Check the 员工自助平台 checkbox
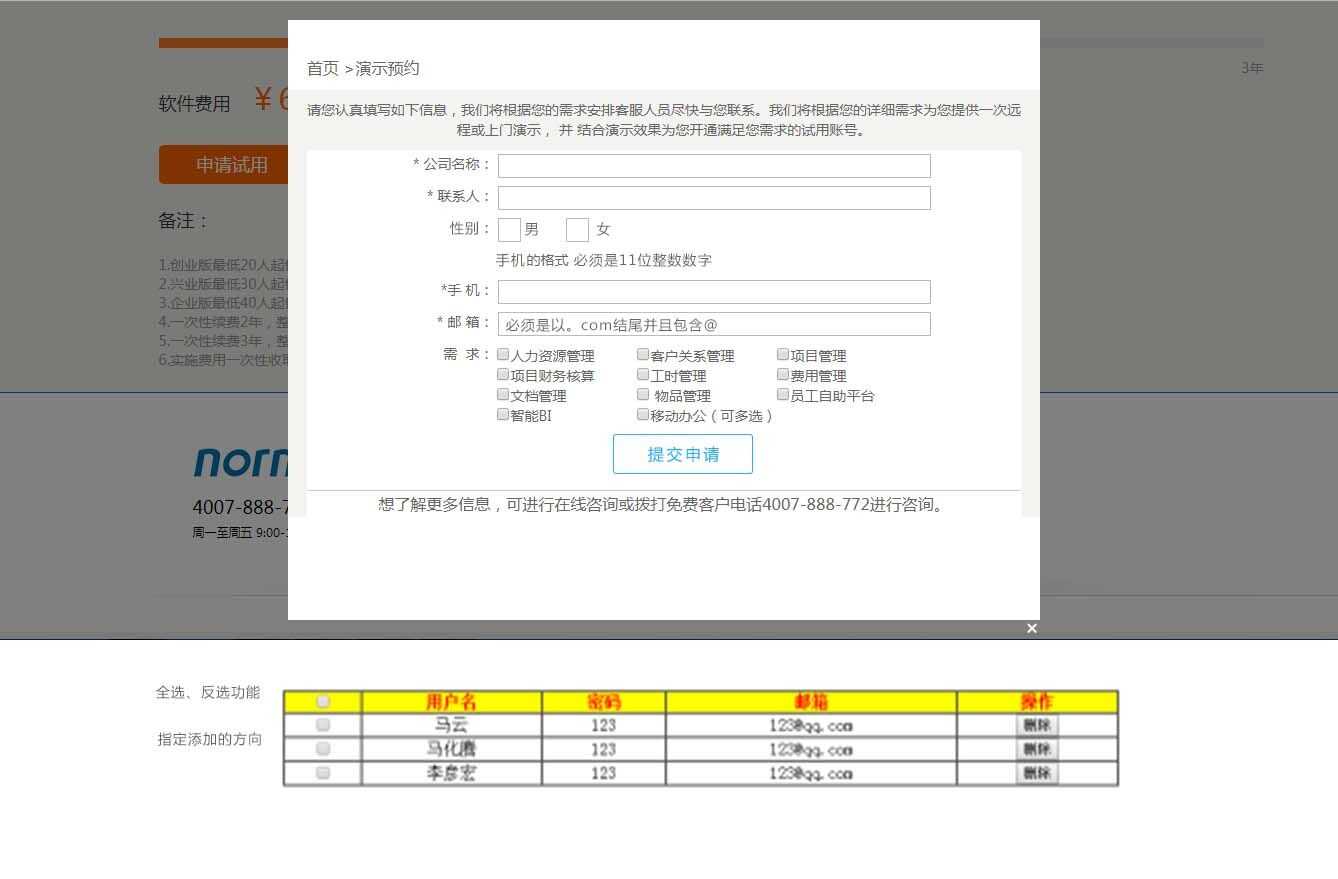 pos(783,394)
